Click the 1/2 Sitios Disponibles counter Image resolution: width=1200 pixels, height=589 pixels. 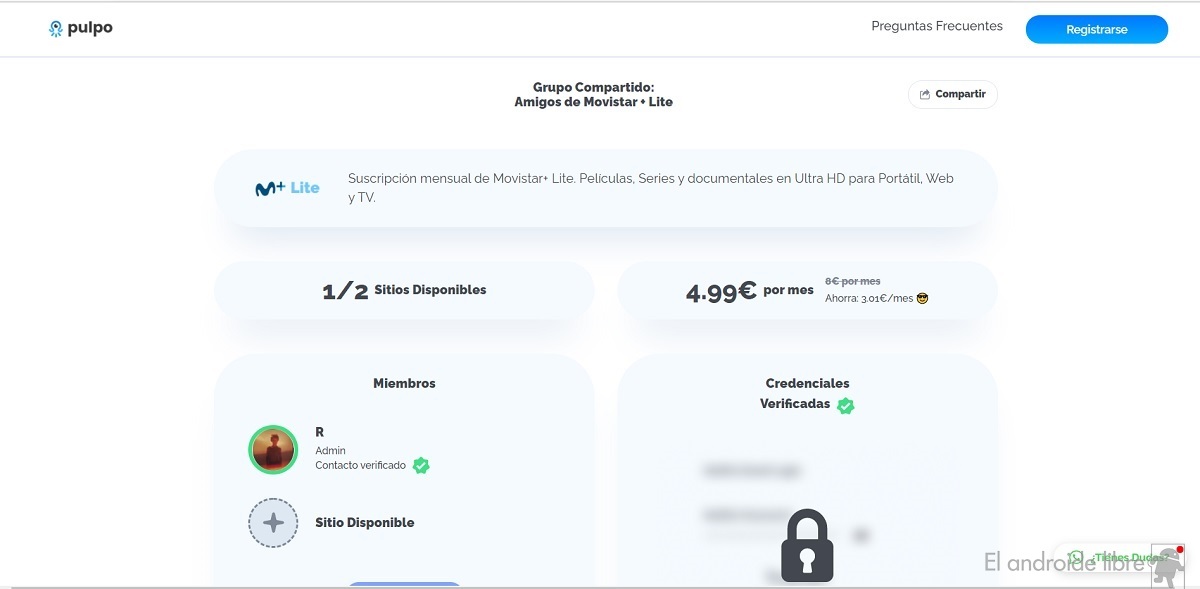pos(404,290)
